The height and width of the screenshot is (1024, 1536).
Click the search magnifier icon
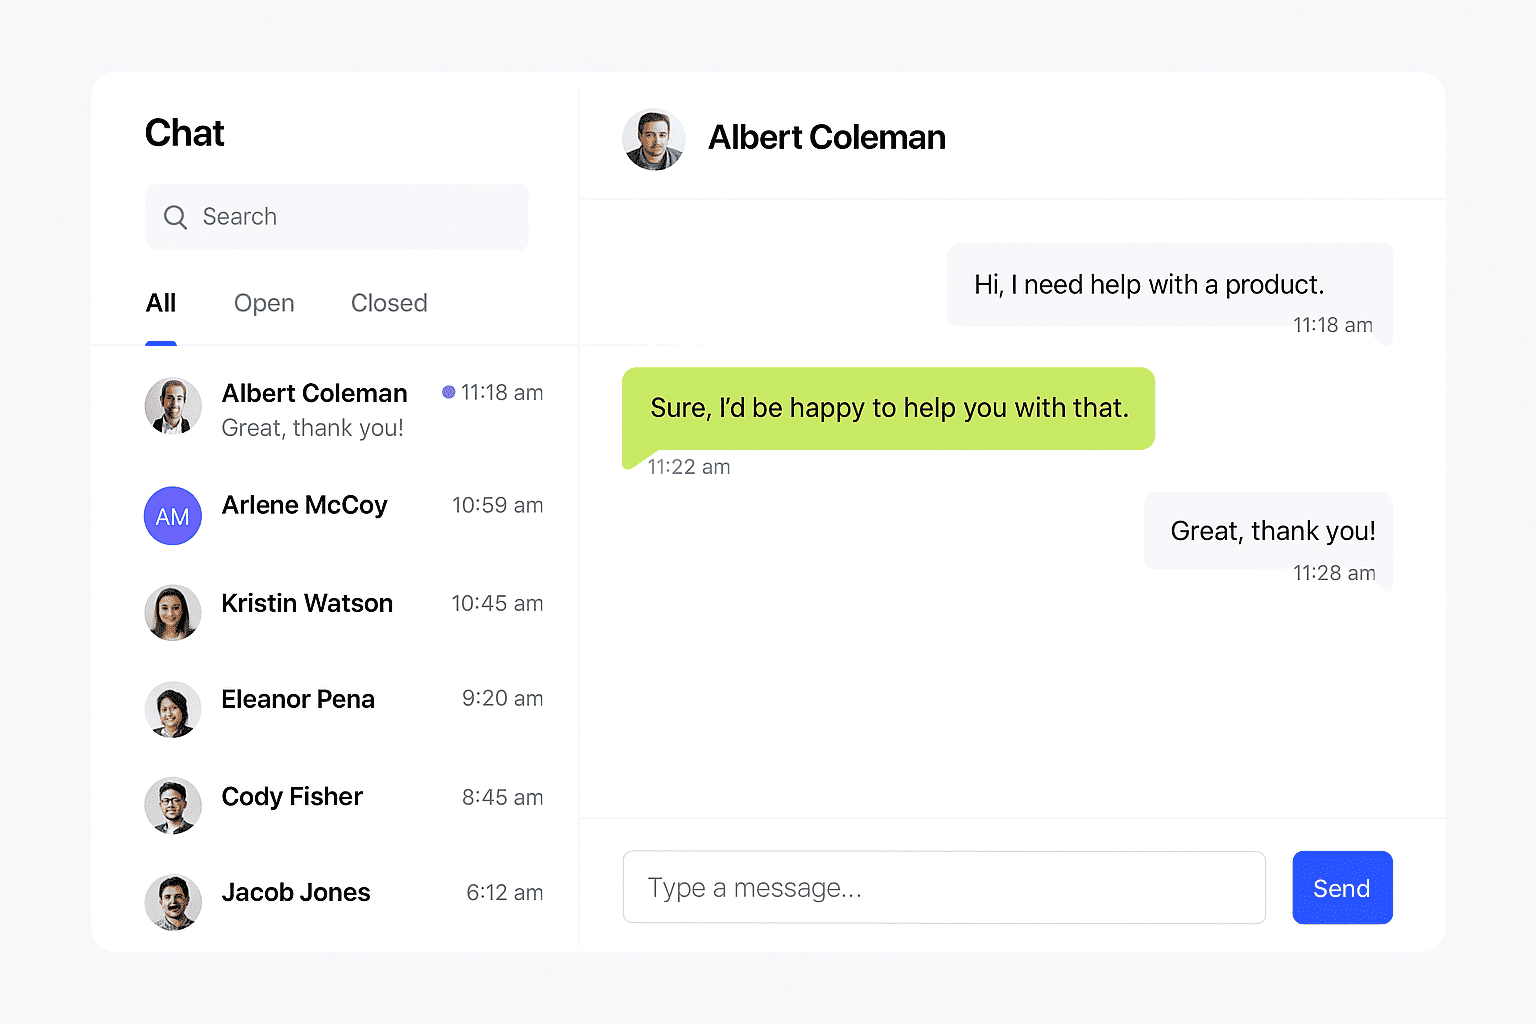click(x=175, y=217)
